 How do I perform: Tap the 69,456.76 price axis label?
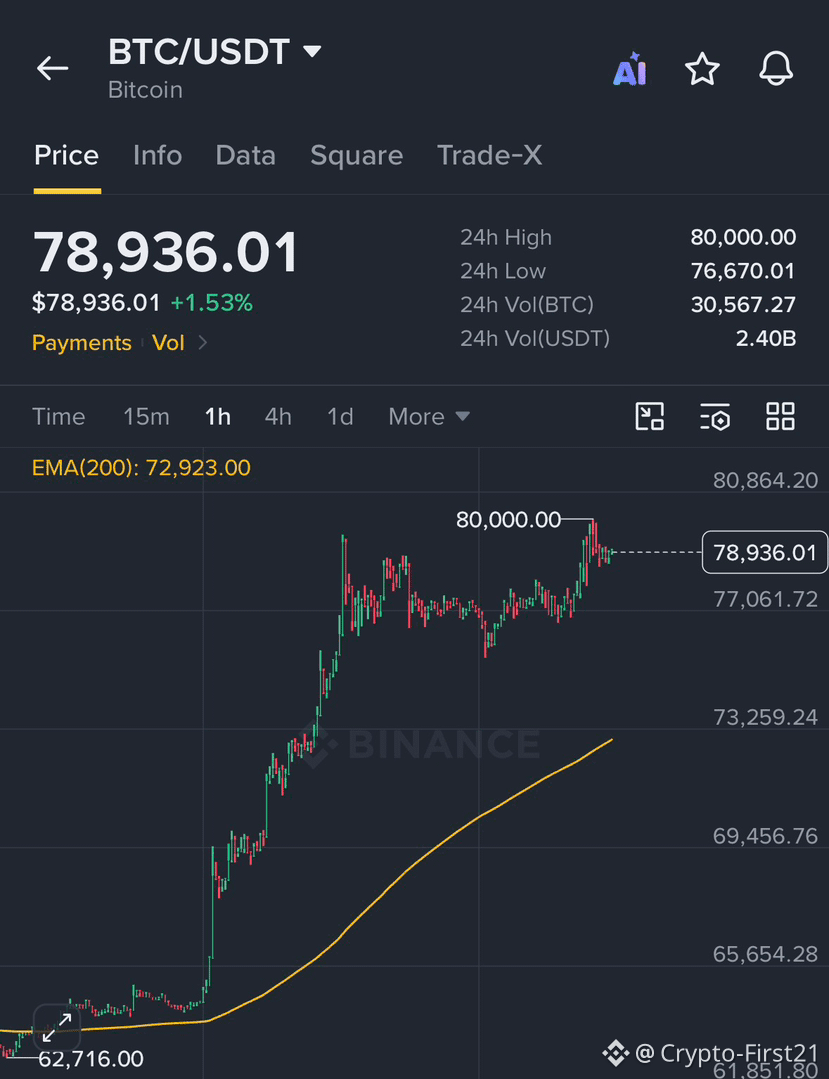766,836
